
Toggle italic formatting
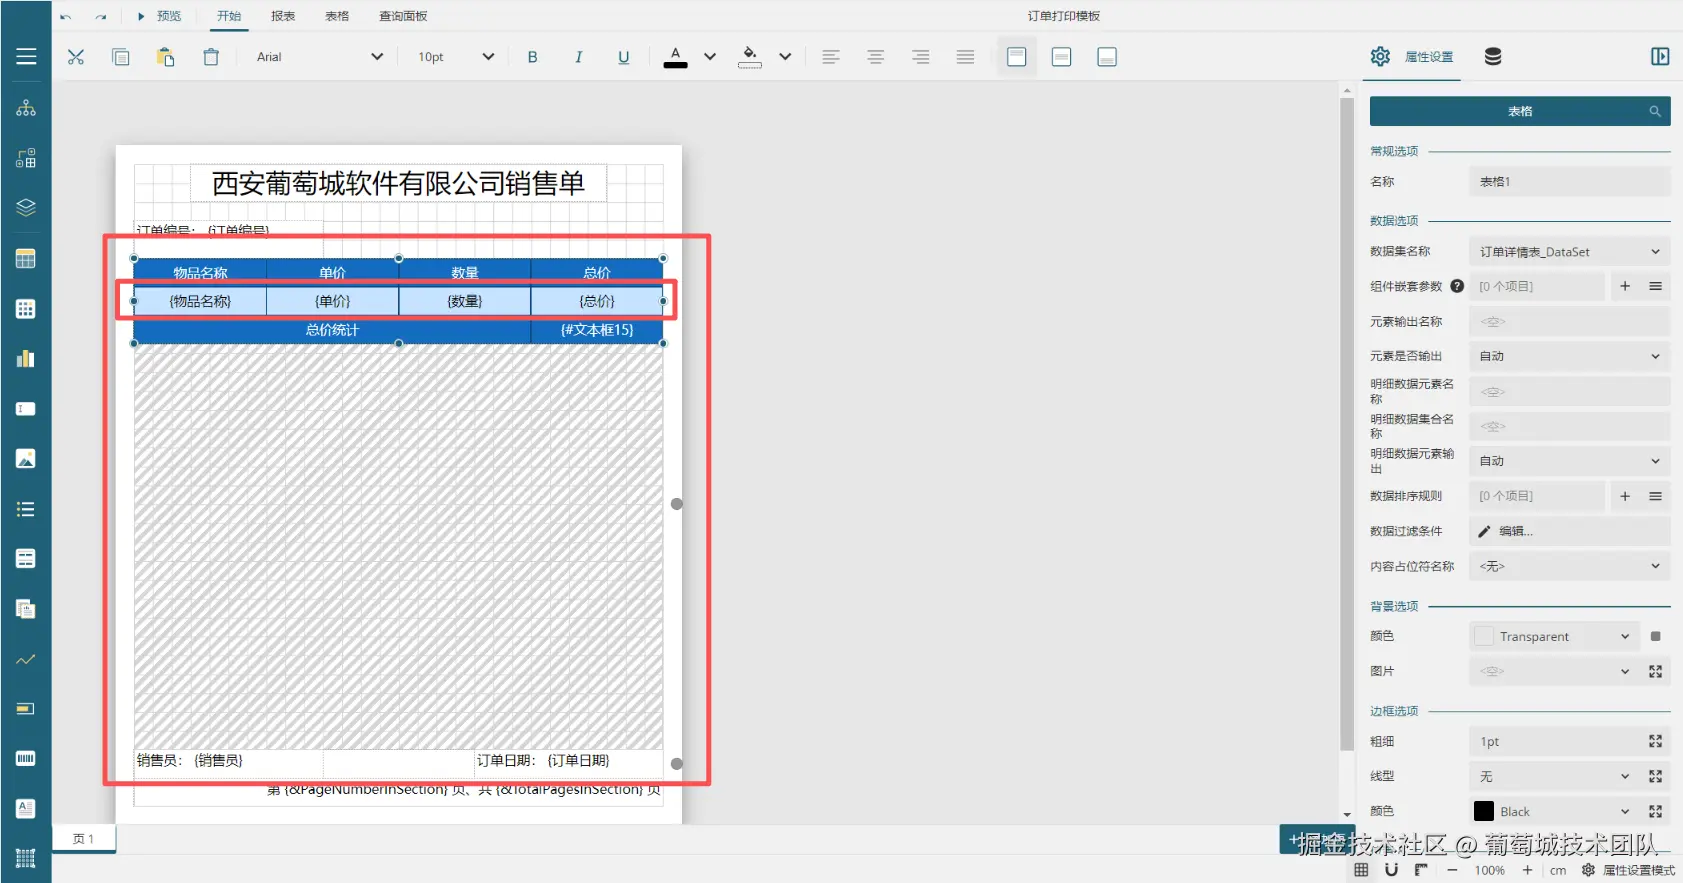pyautogui.click(x=578, y=57)
